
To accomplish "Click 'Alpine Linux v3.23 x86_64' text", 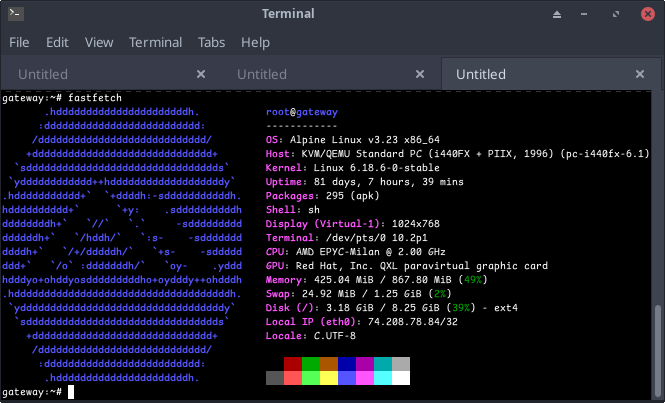I will pyautogui.click(x=365, y=140).
